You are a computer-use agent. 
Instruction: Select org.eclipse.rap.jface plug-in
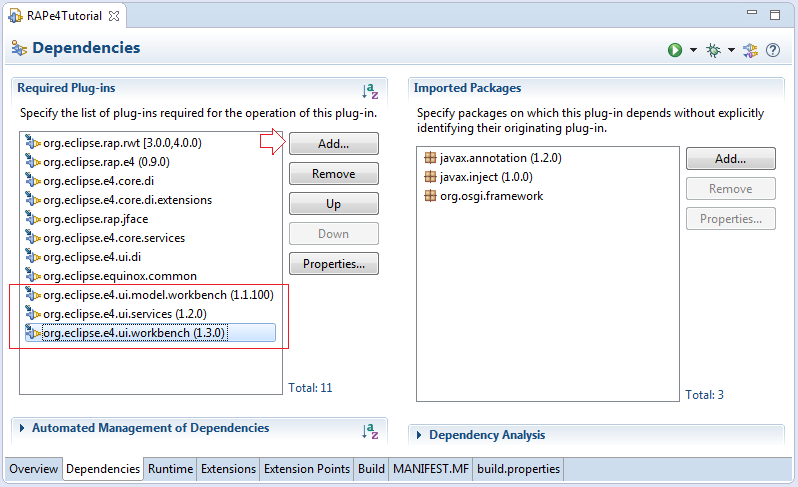96,219
